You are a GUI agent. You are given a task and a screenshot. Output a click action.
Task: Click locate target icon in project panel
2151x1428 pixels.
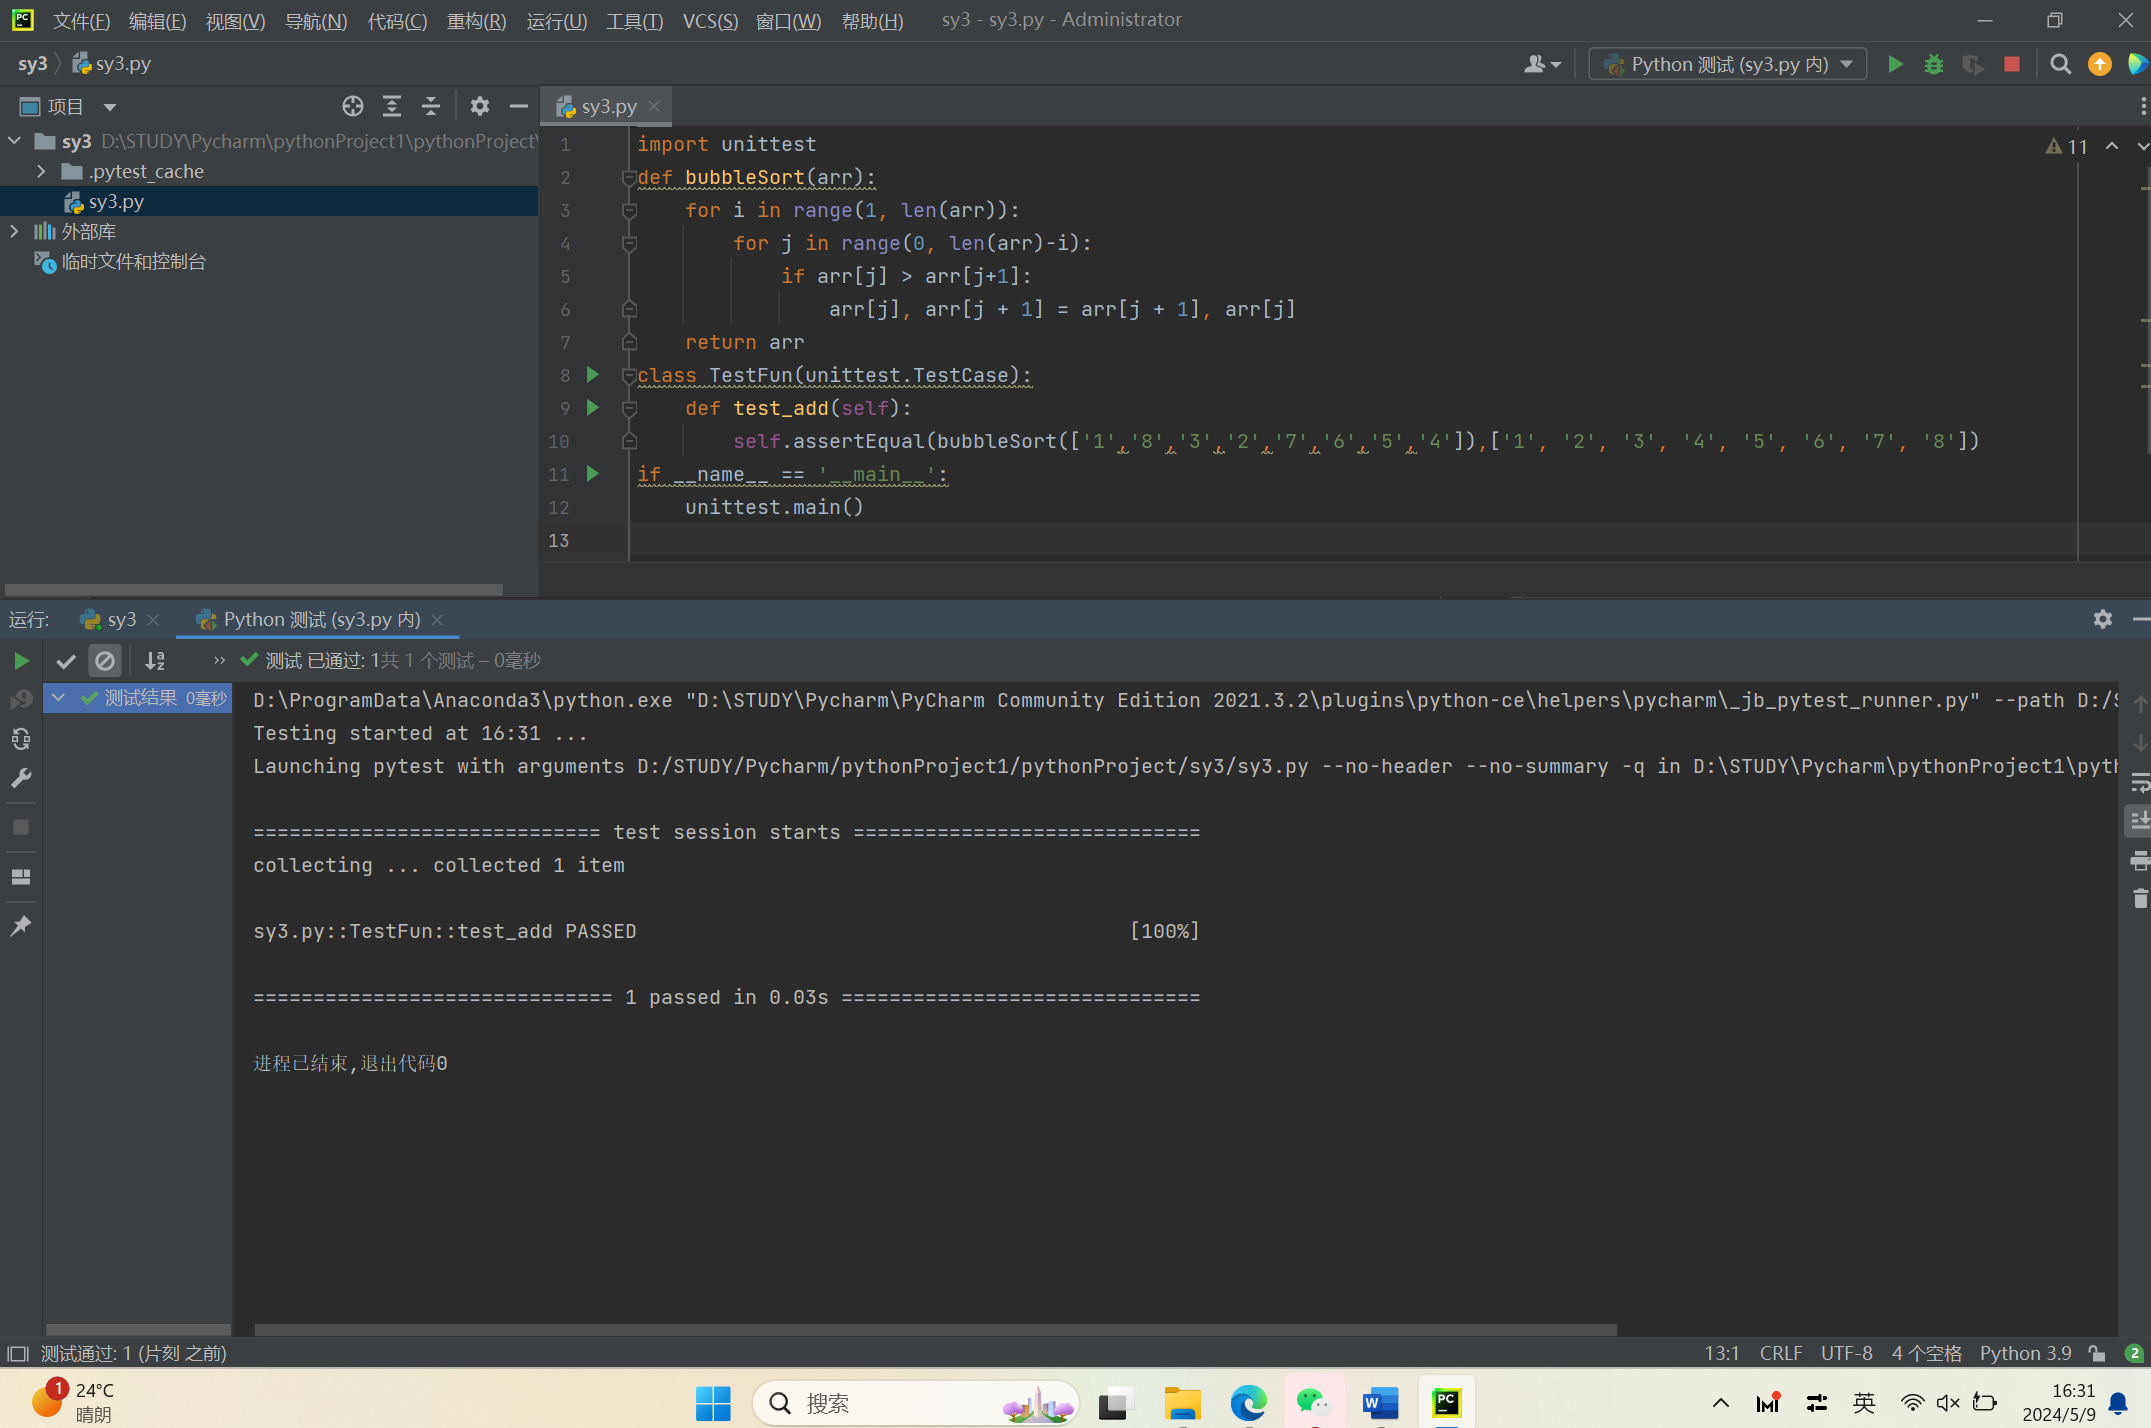click(x=352, y=106)
